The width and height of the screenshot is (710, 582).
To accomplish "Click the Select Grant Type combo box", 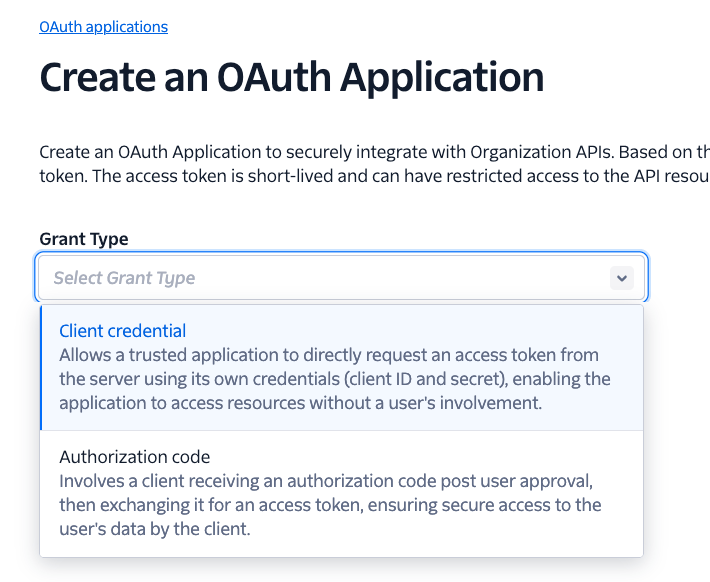I will coord(341,278).
